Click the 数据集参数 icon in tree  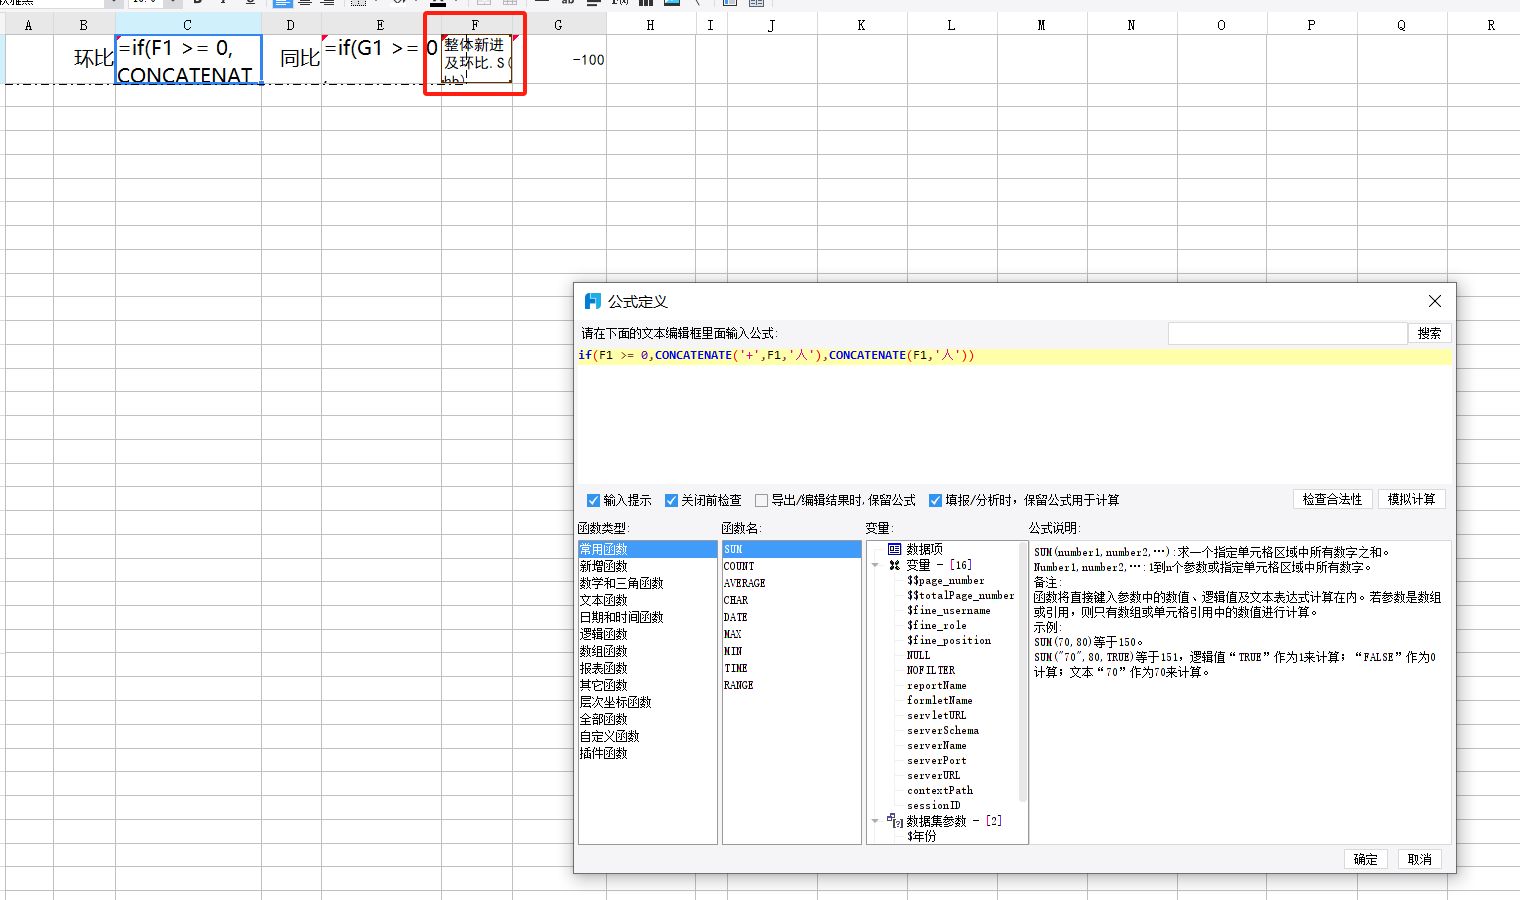click(x=896, y=821)
